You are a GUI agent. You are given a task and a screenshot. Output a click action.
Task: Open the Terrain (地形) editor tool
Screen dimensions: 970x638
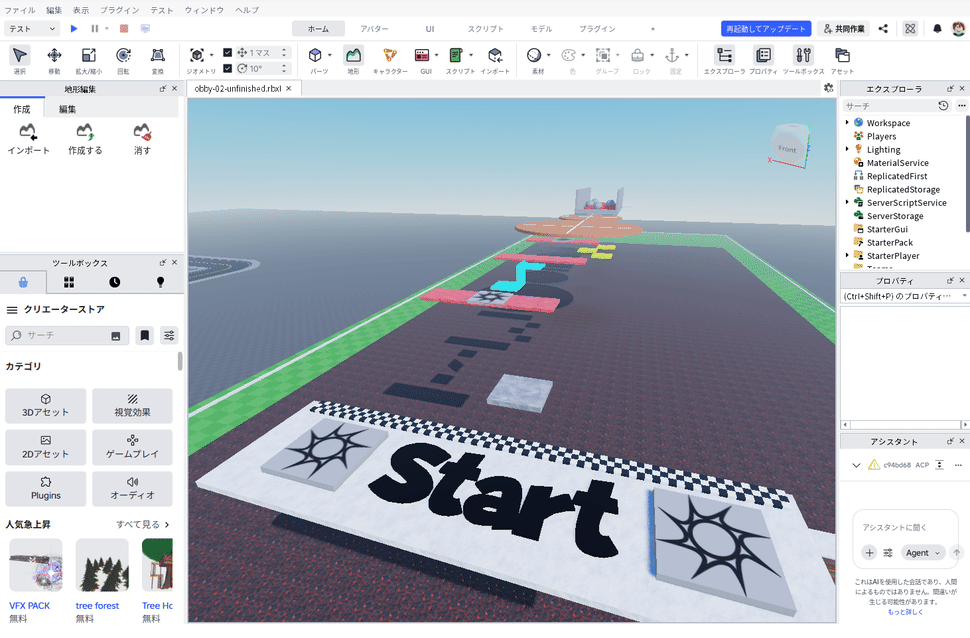(353, 55)
